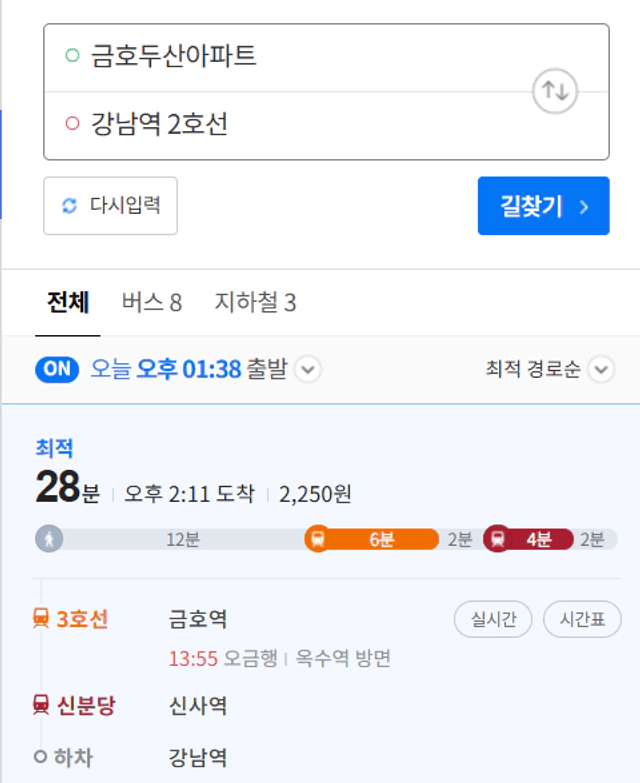Select the 전체 tab
The width and height of the screenshot is (640, 783).
pyautogui.click(x=68, y=302)
